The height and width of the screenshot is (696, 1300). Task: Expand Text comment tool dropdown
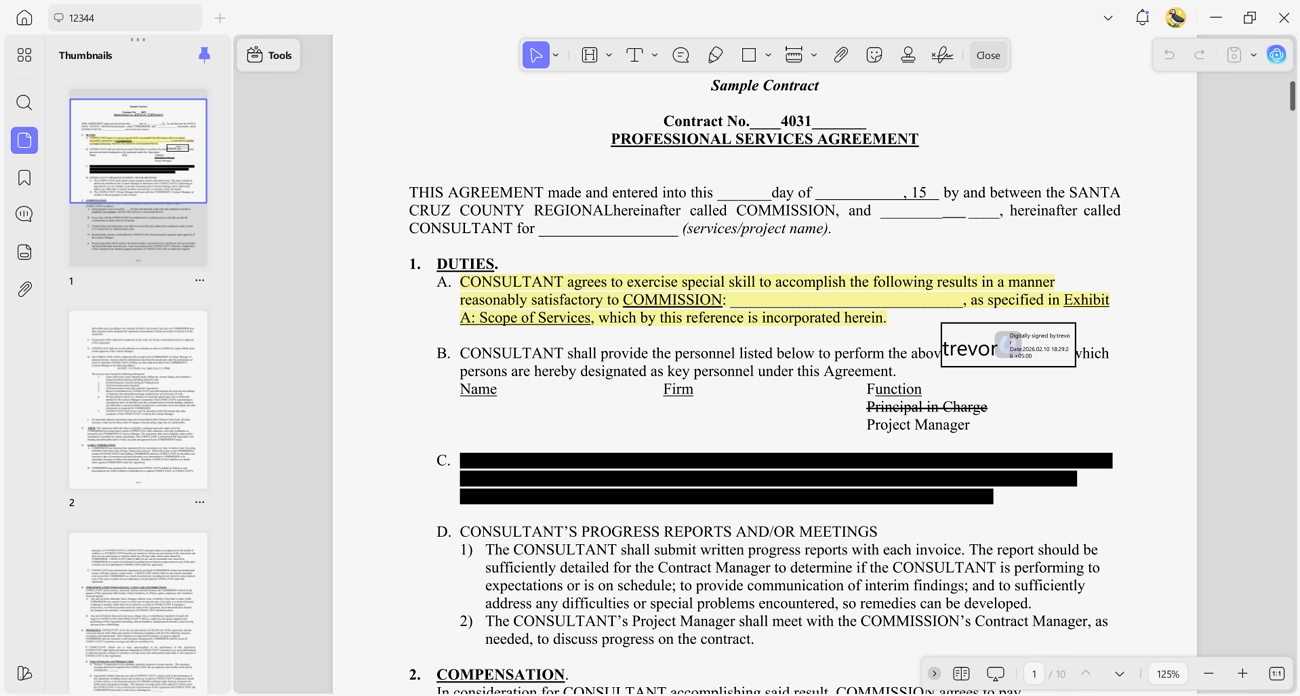click(655, 55)
